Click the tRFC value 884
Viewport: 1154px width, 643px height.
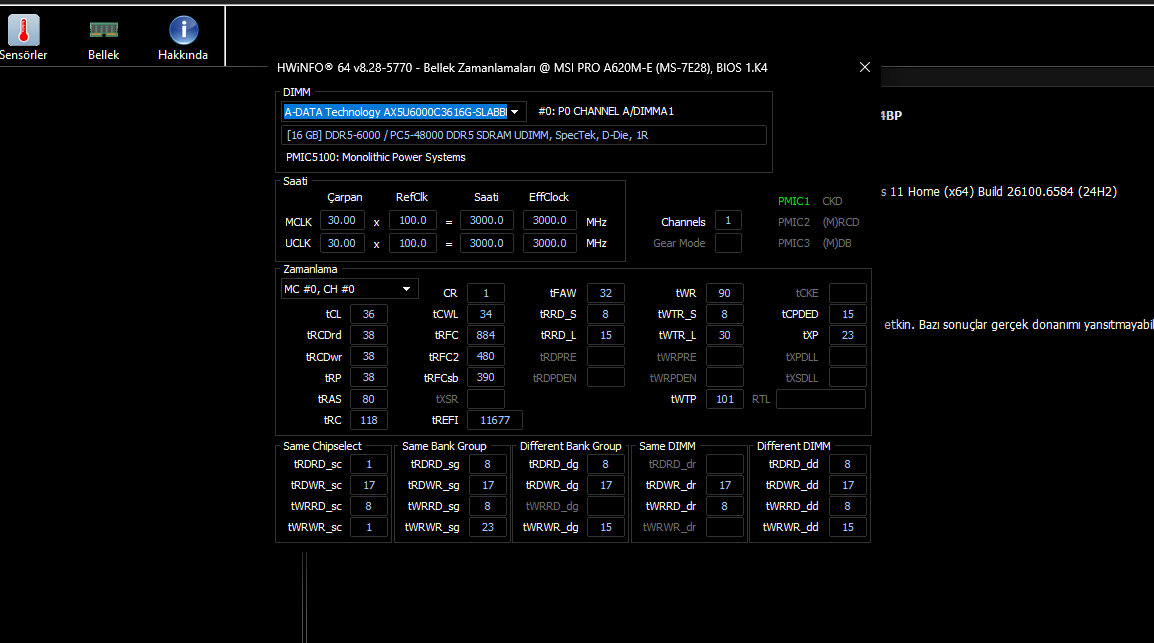tap(486, 335)
